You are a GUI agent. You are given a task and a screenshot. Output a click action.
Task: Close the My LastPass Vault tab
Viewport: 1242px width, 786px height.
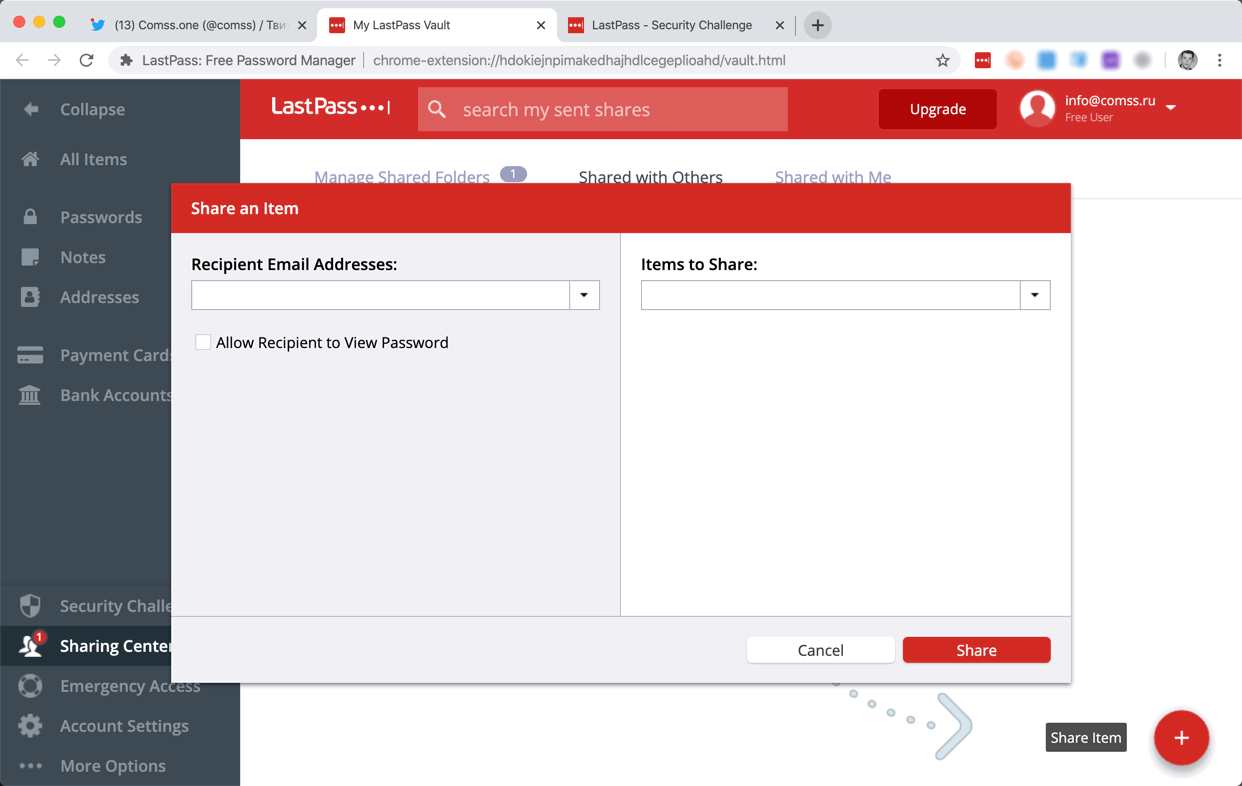[x=541, y=25]
